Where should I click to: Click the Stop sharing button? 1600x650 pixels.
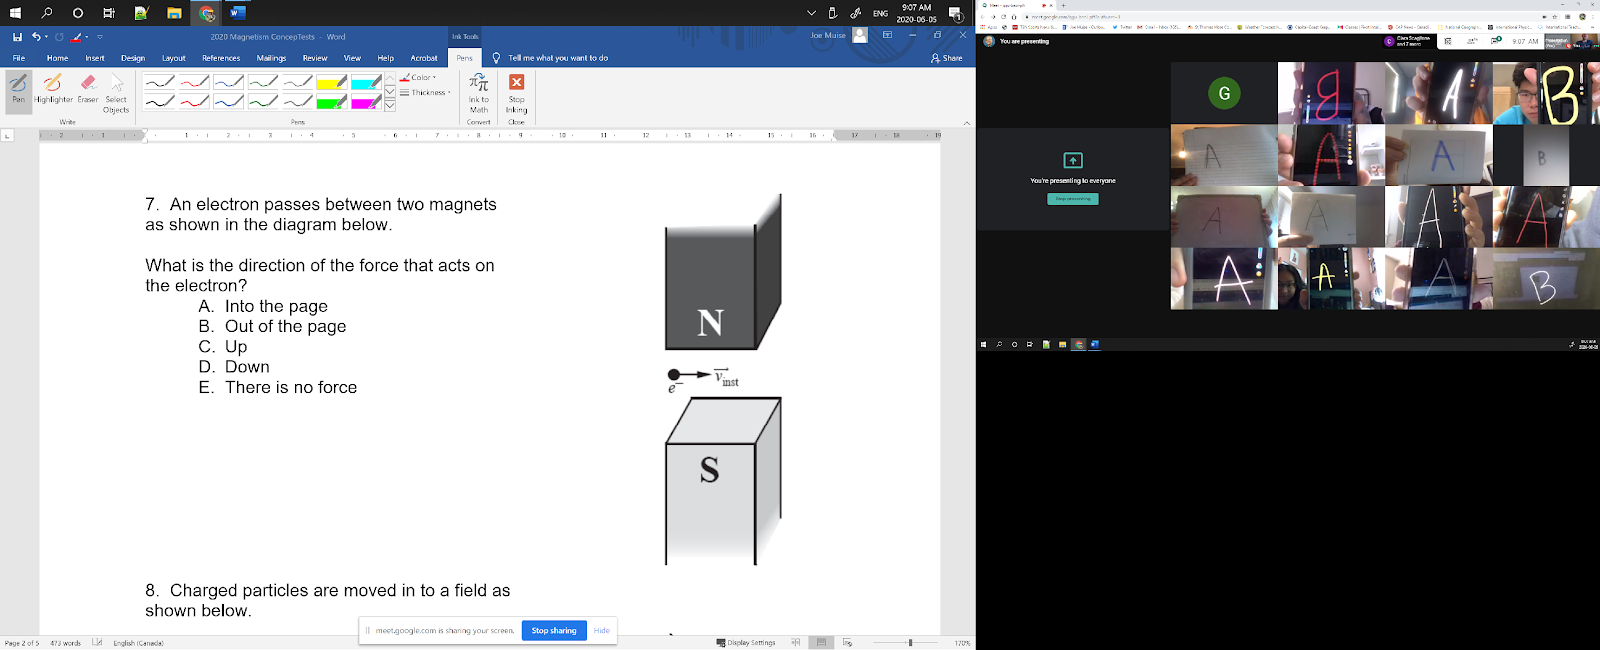554,631
